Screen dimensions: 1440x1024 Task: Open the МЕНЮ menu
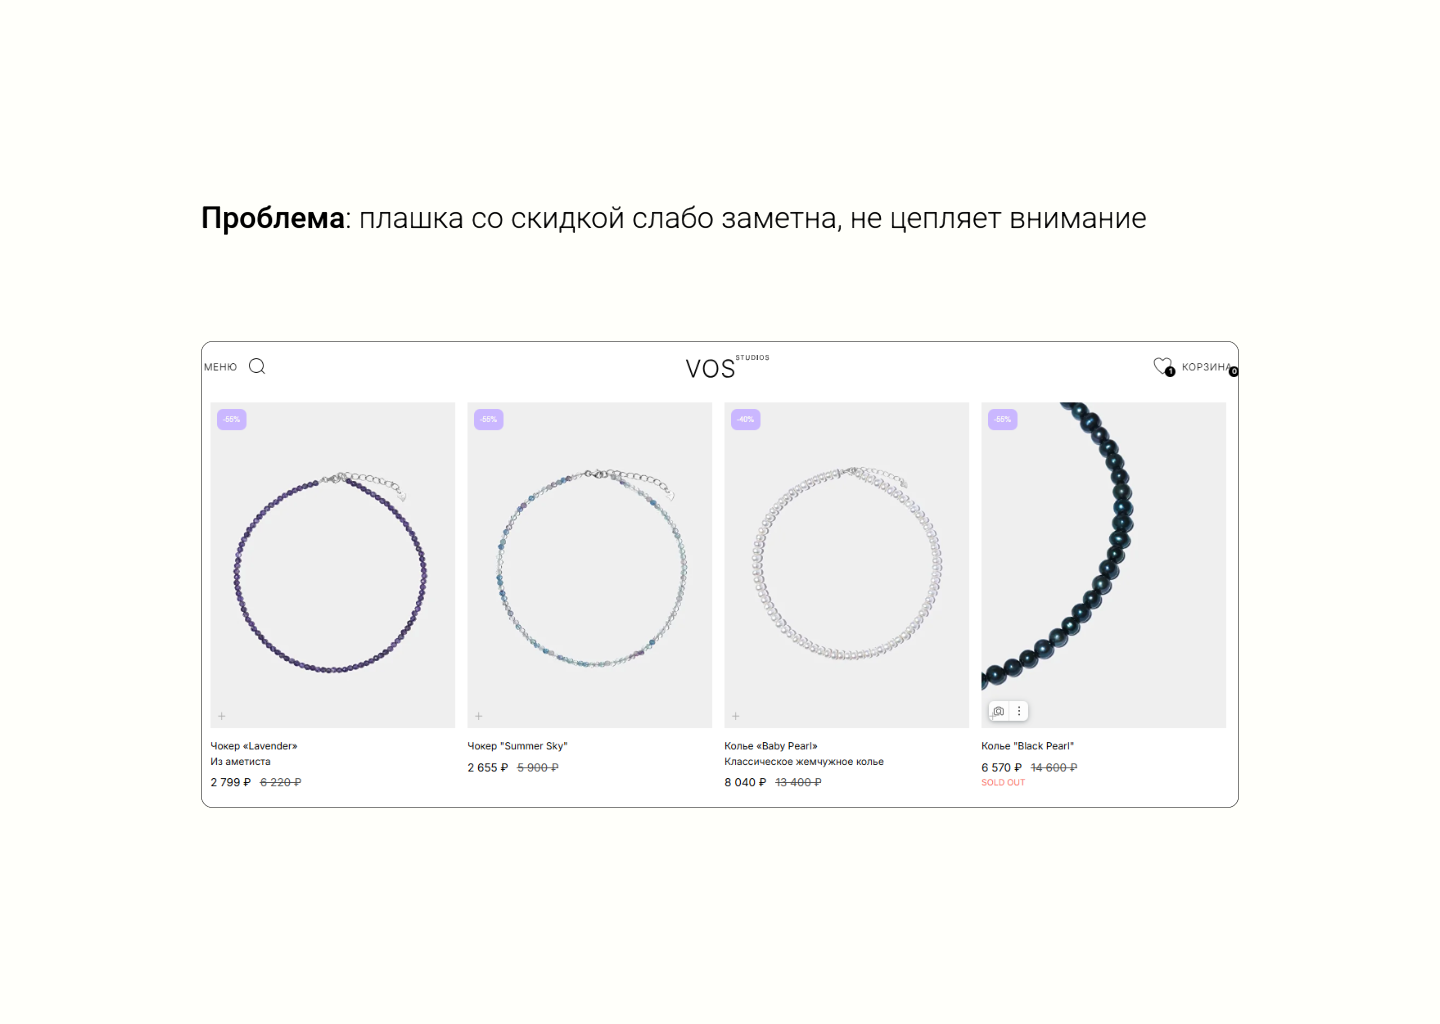coord(220,367)
